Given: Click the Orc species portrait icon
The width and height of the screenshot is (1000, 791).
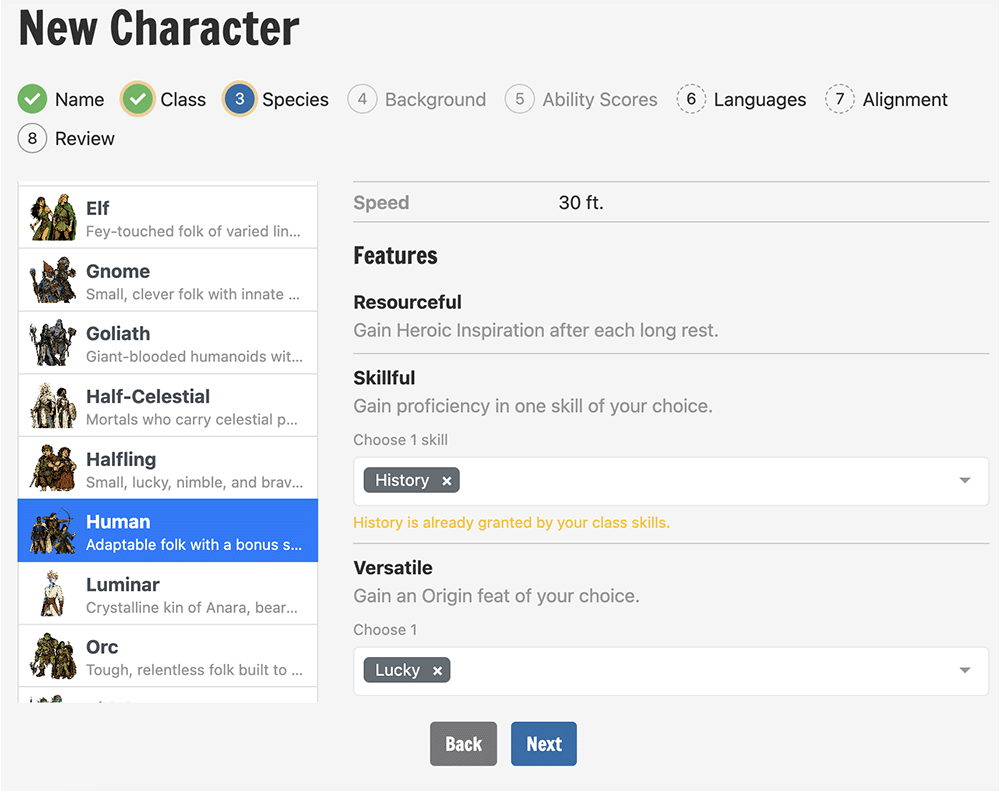Looking at the screenshot, I should tap(53, 656).
